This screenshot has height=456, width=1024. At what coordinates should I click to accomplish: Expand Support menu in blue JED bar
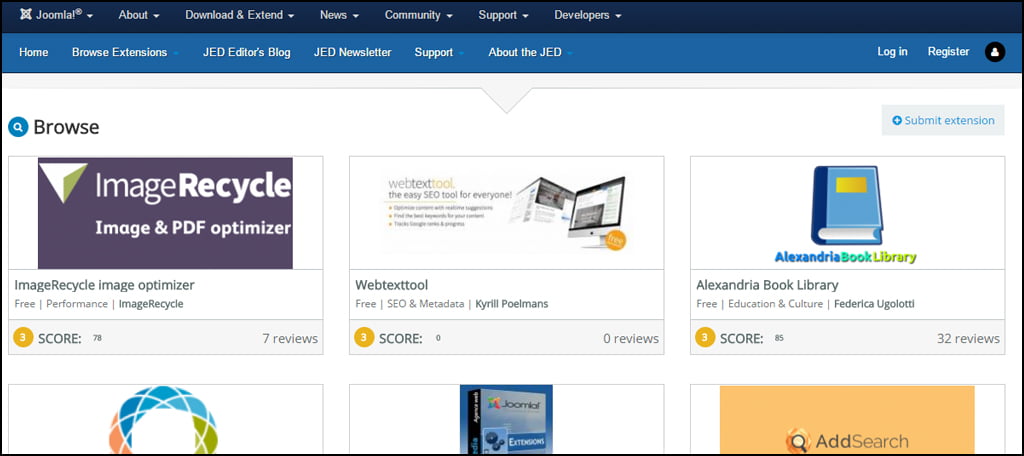point(439,52)
